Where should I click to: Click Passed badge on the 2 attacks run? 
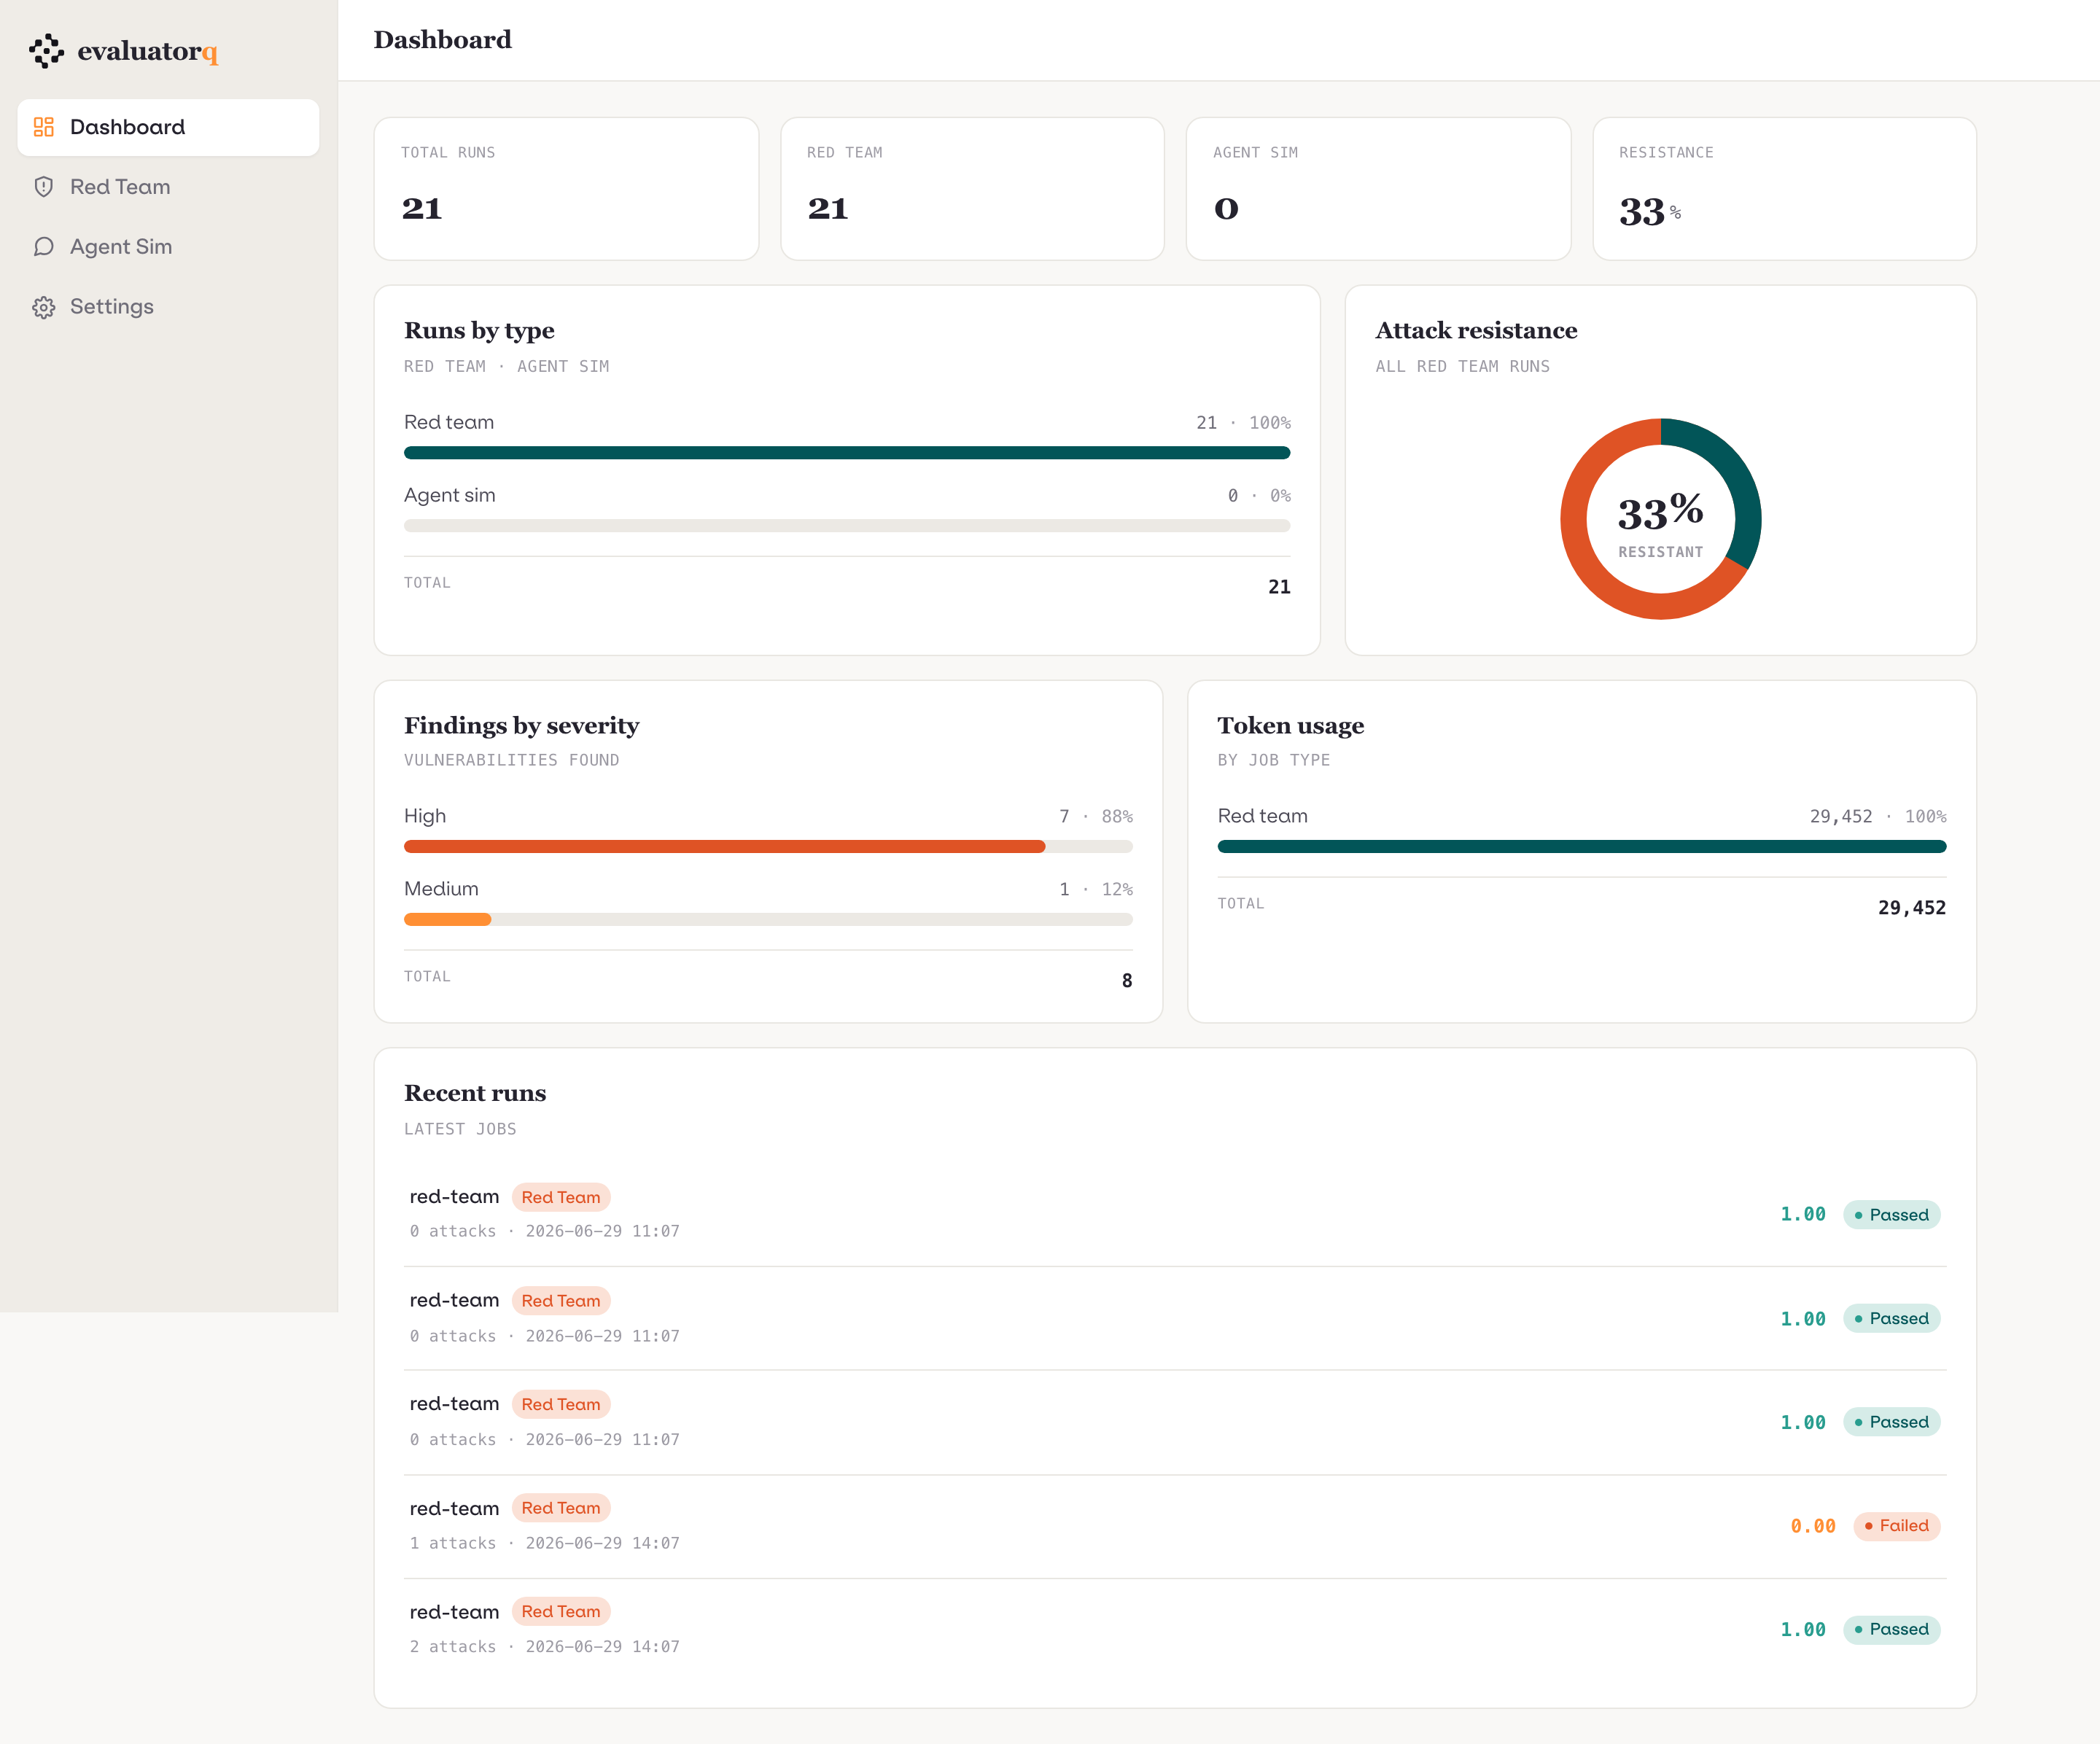pos(1892,1630)
